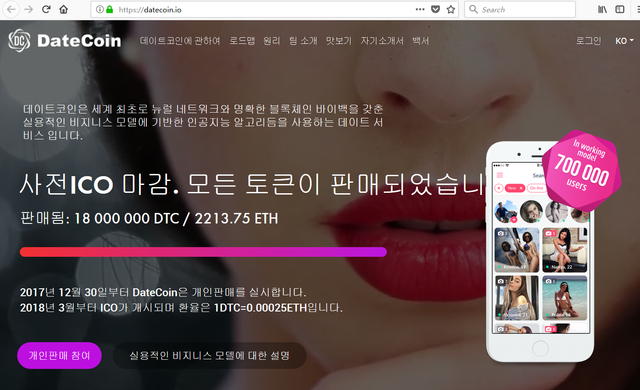Select first round avatar in phone mockup
Image resolution: width=640 pixels, height=390 pixels.
click(506, 211)
